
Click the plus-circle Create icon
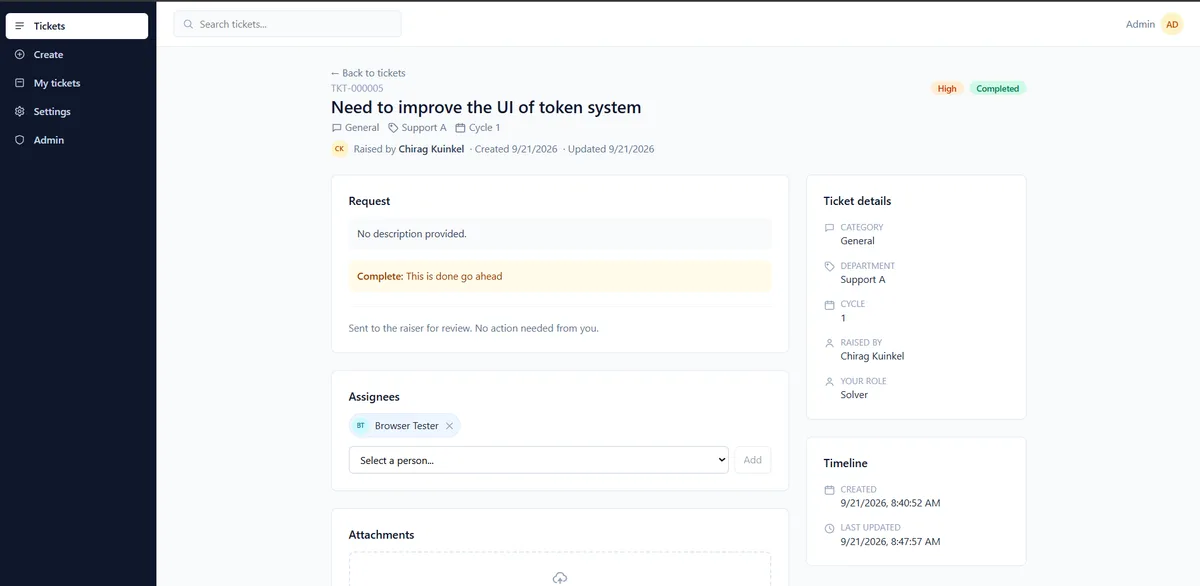click(20, 55)
